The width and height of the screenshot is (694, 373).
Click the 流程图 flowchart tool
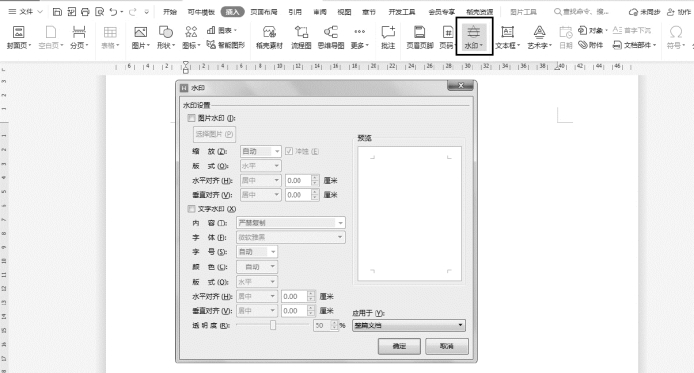(x=301, y=37)
